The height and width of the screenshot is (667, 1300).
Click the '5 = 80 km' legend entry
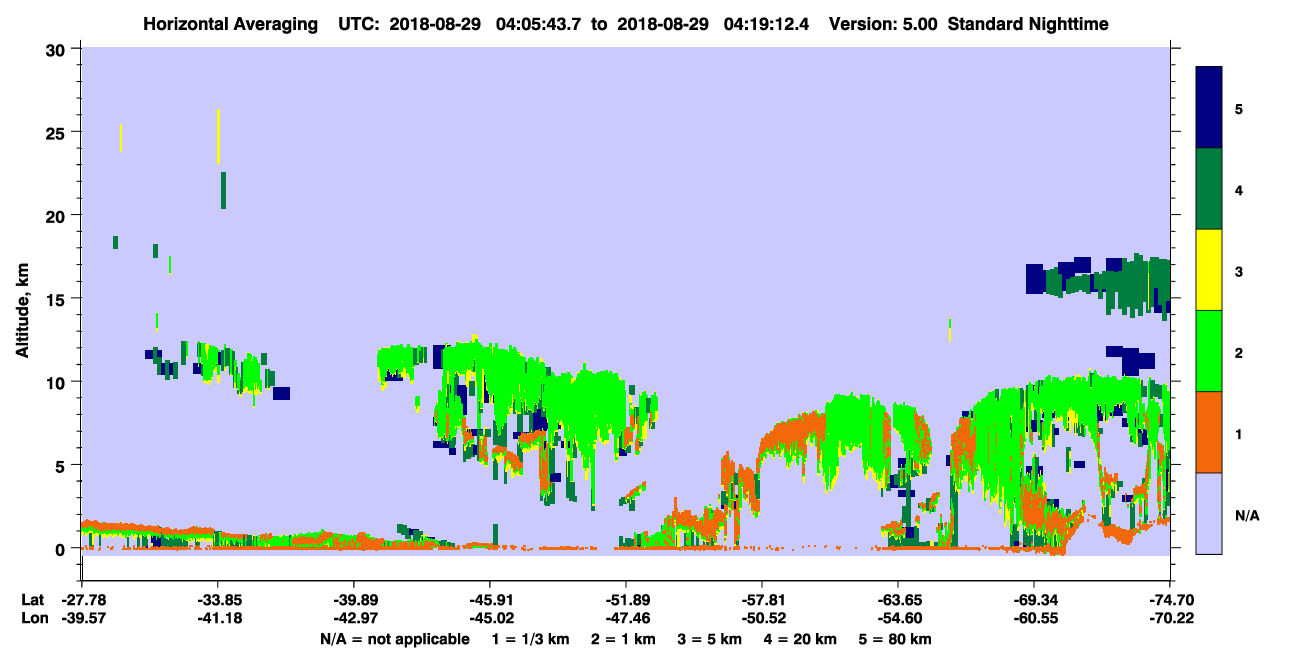896,638
